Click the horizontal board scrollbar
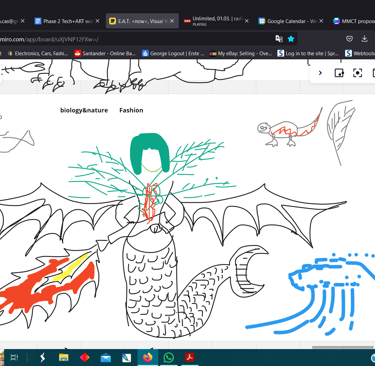 click(343, 347)
